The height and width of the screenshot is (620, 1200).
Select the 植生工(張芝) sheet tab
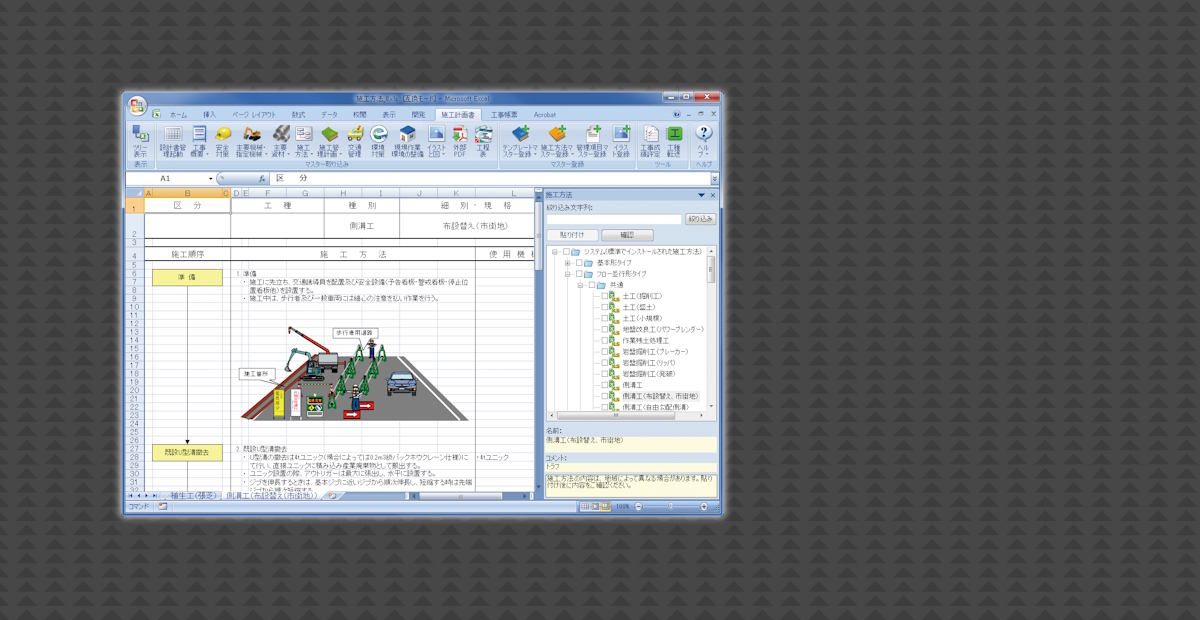[192, 495]
